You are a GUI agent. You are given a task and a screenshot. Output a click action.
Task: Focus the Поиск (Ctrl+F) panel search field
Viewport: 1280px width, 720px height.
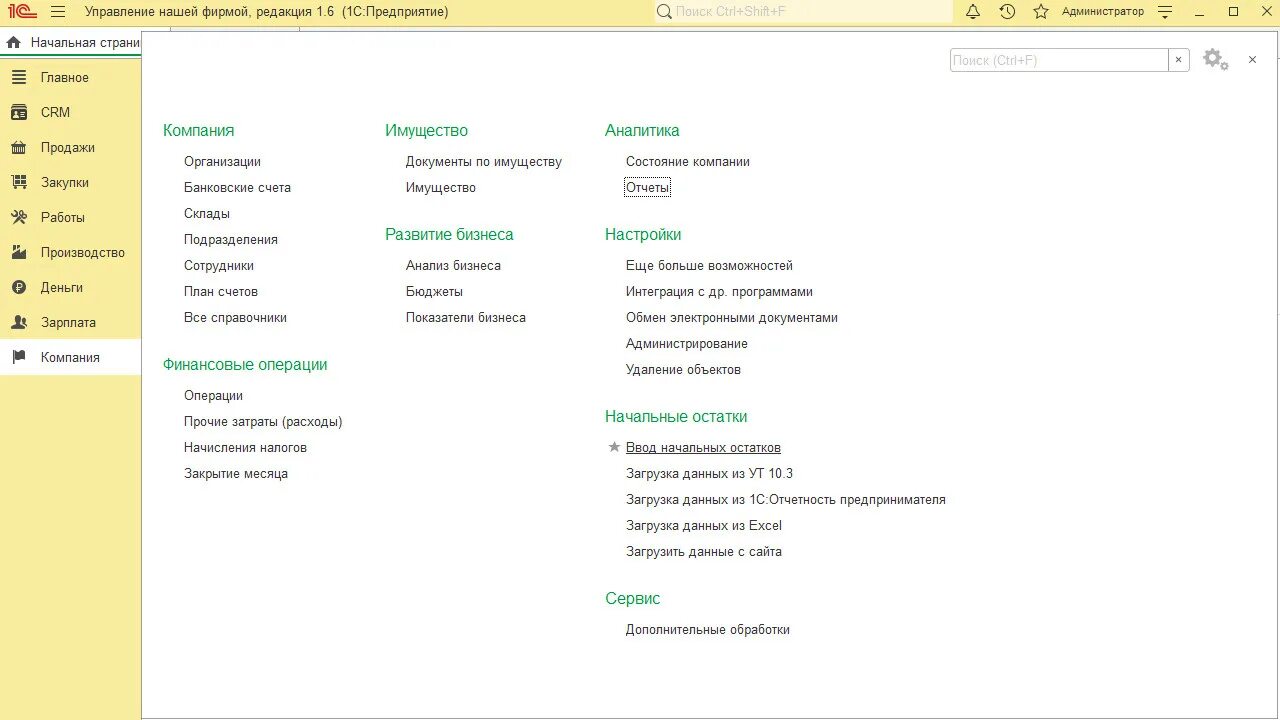pyautogui.click(x=1059, y=60)
